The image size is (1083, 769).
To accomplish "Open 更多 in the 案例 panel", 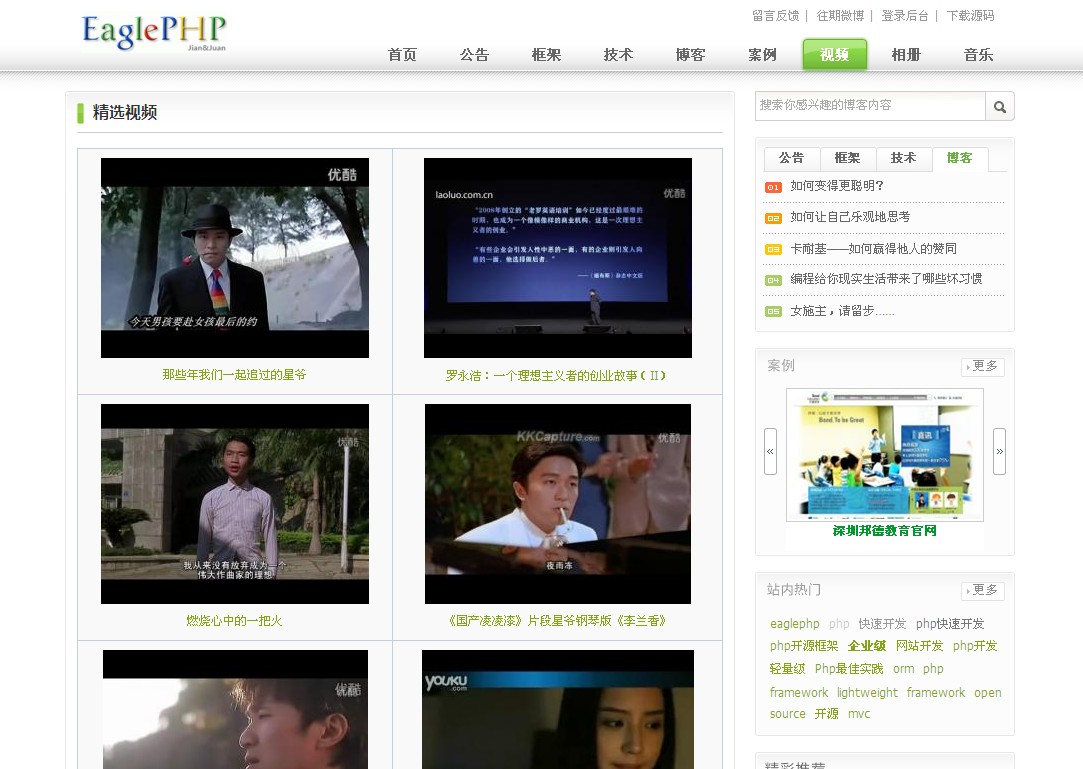I will click(x=983, y=366).
